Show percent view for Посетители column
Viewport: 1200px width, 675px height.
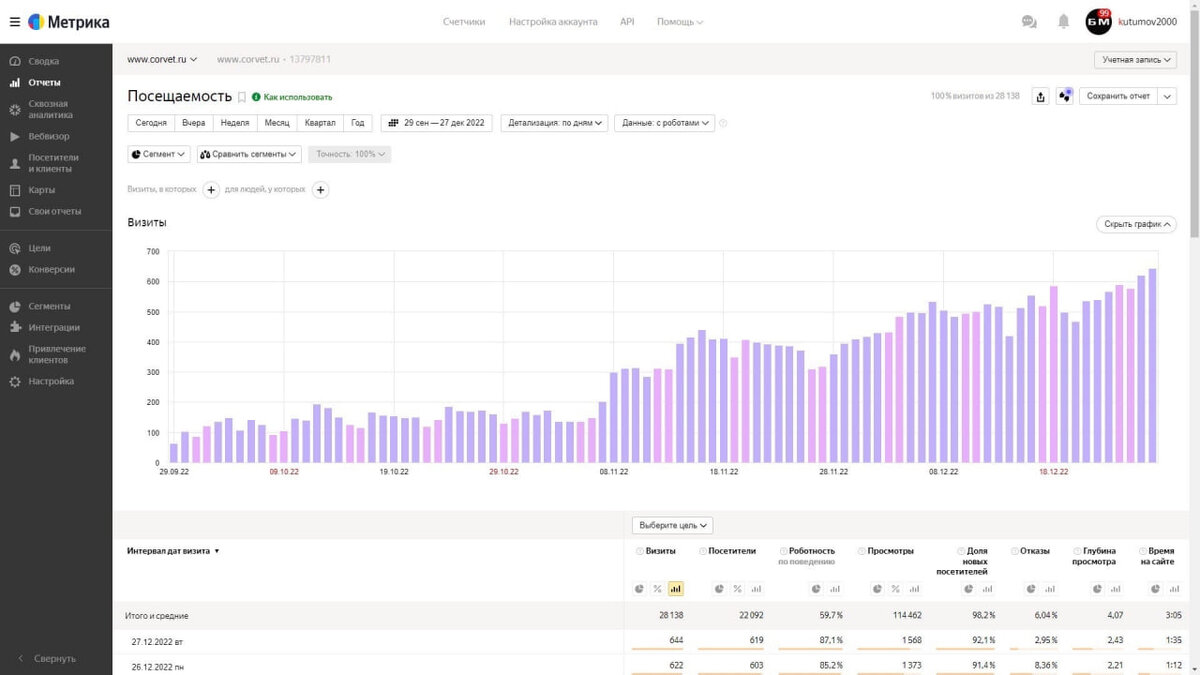coord(737,589)
